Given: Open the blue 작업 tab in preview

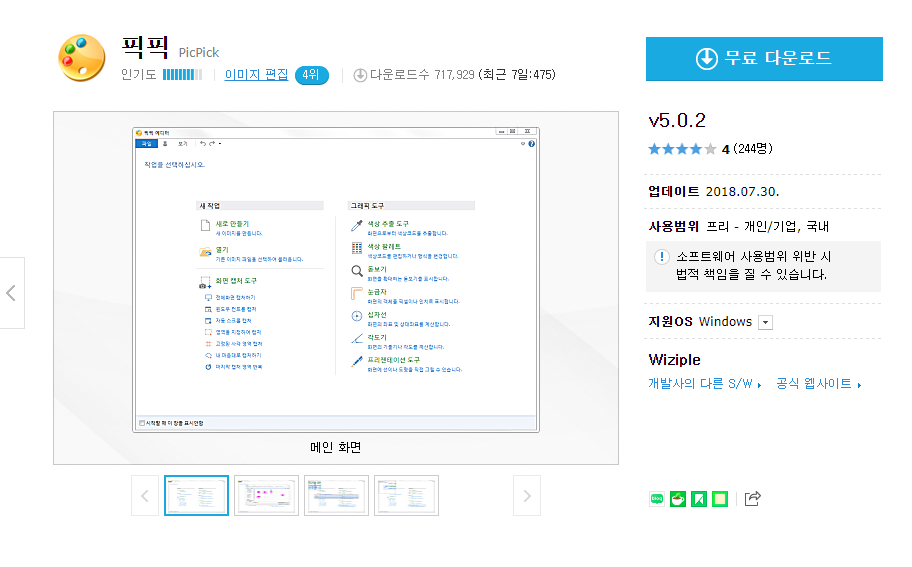Looking at the screenshot, I should pyautogui.click(x=147, y=144).
